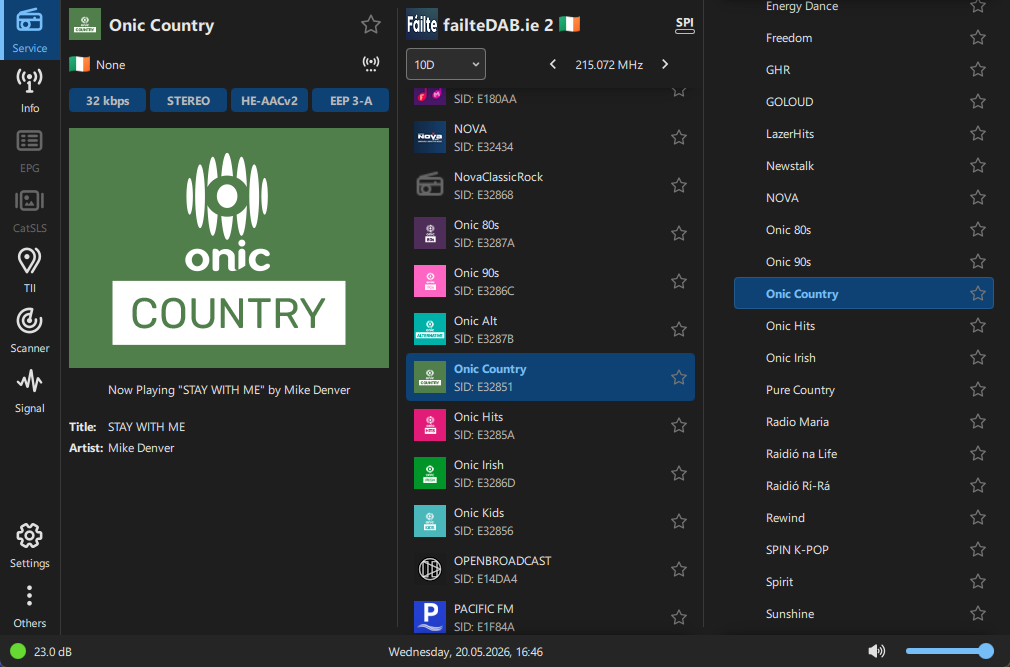Favorite NOVA in the ensemble list
Screen dimensions: 1010x667
678,137
